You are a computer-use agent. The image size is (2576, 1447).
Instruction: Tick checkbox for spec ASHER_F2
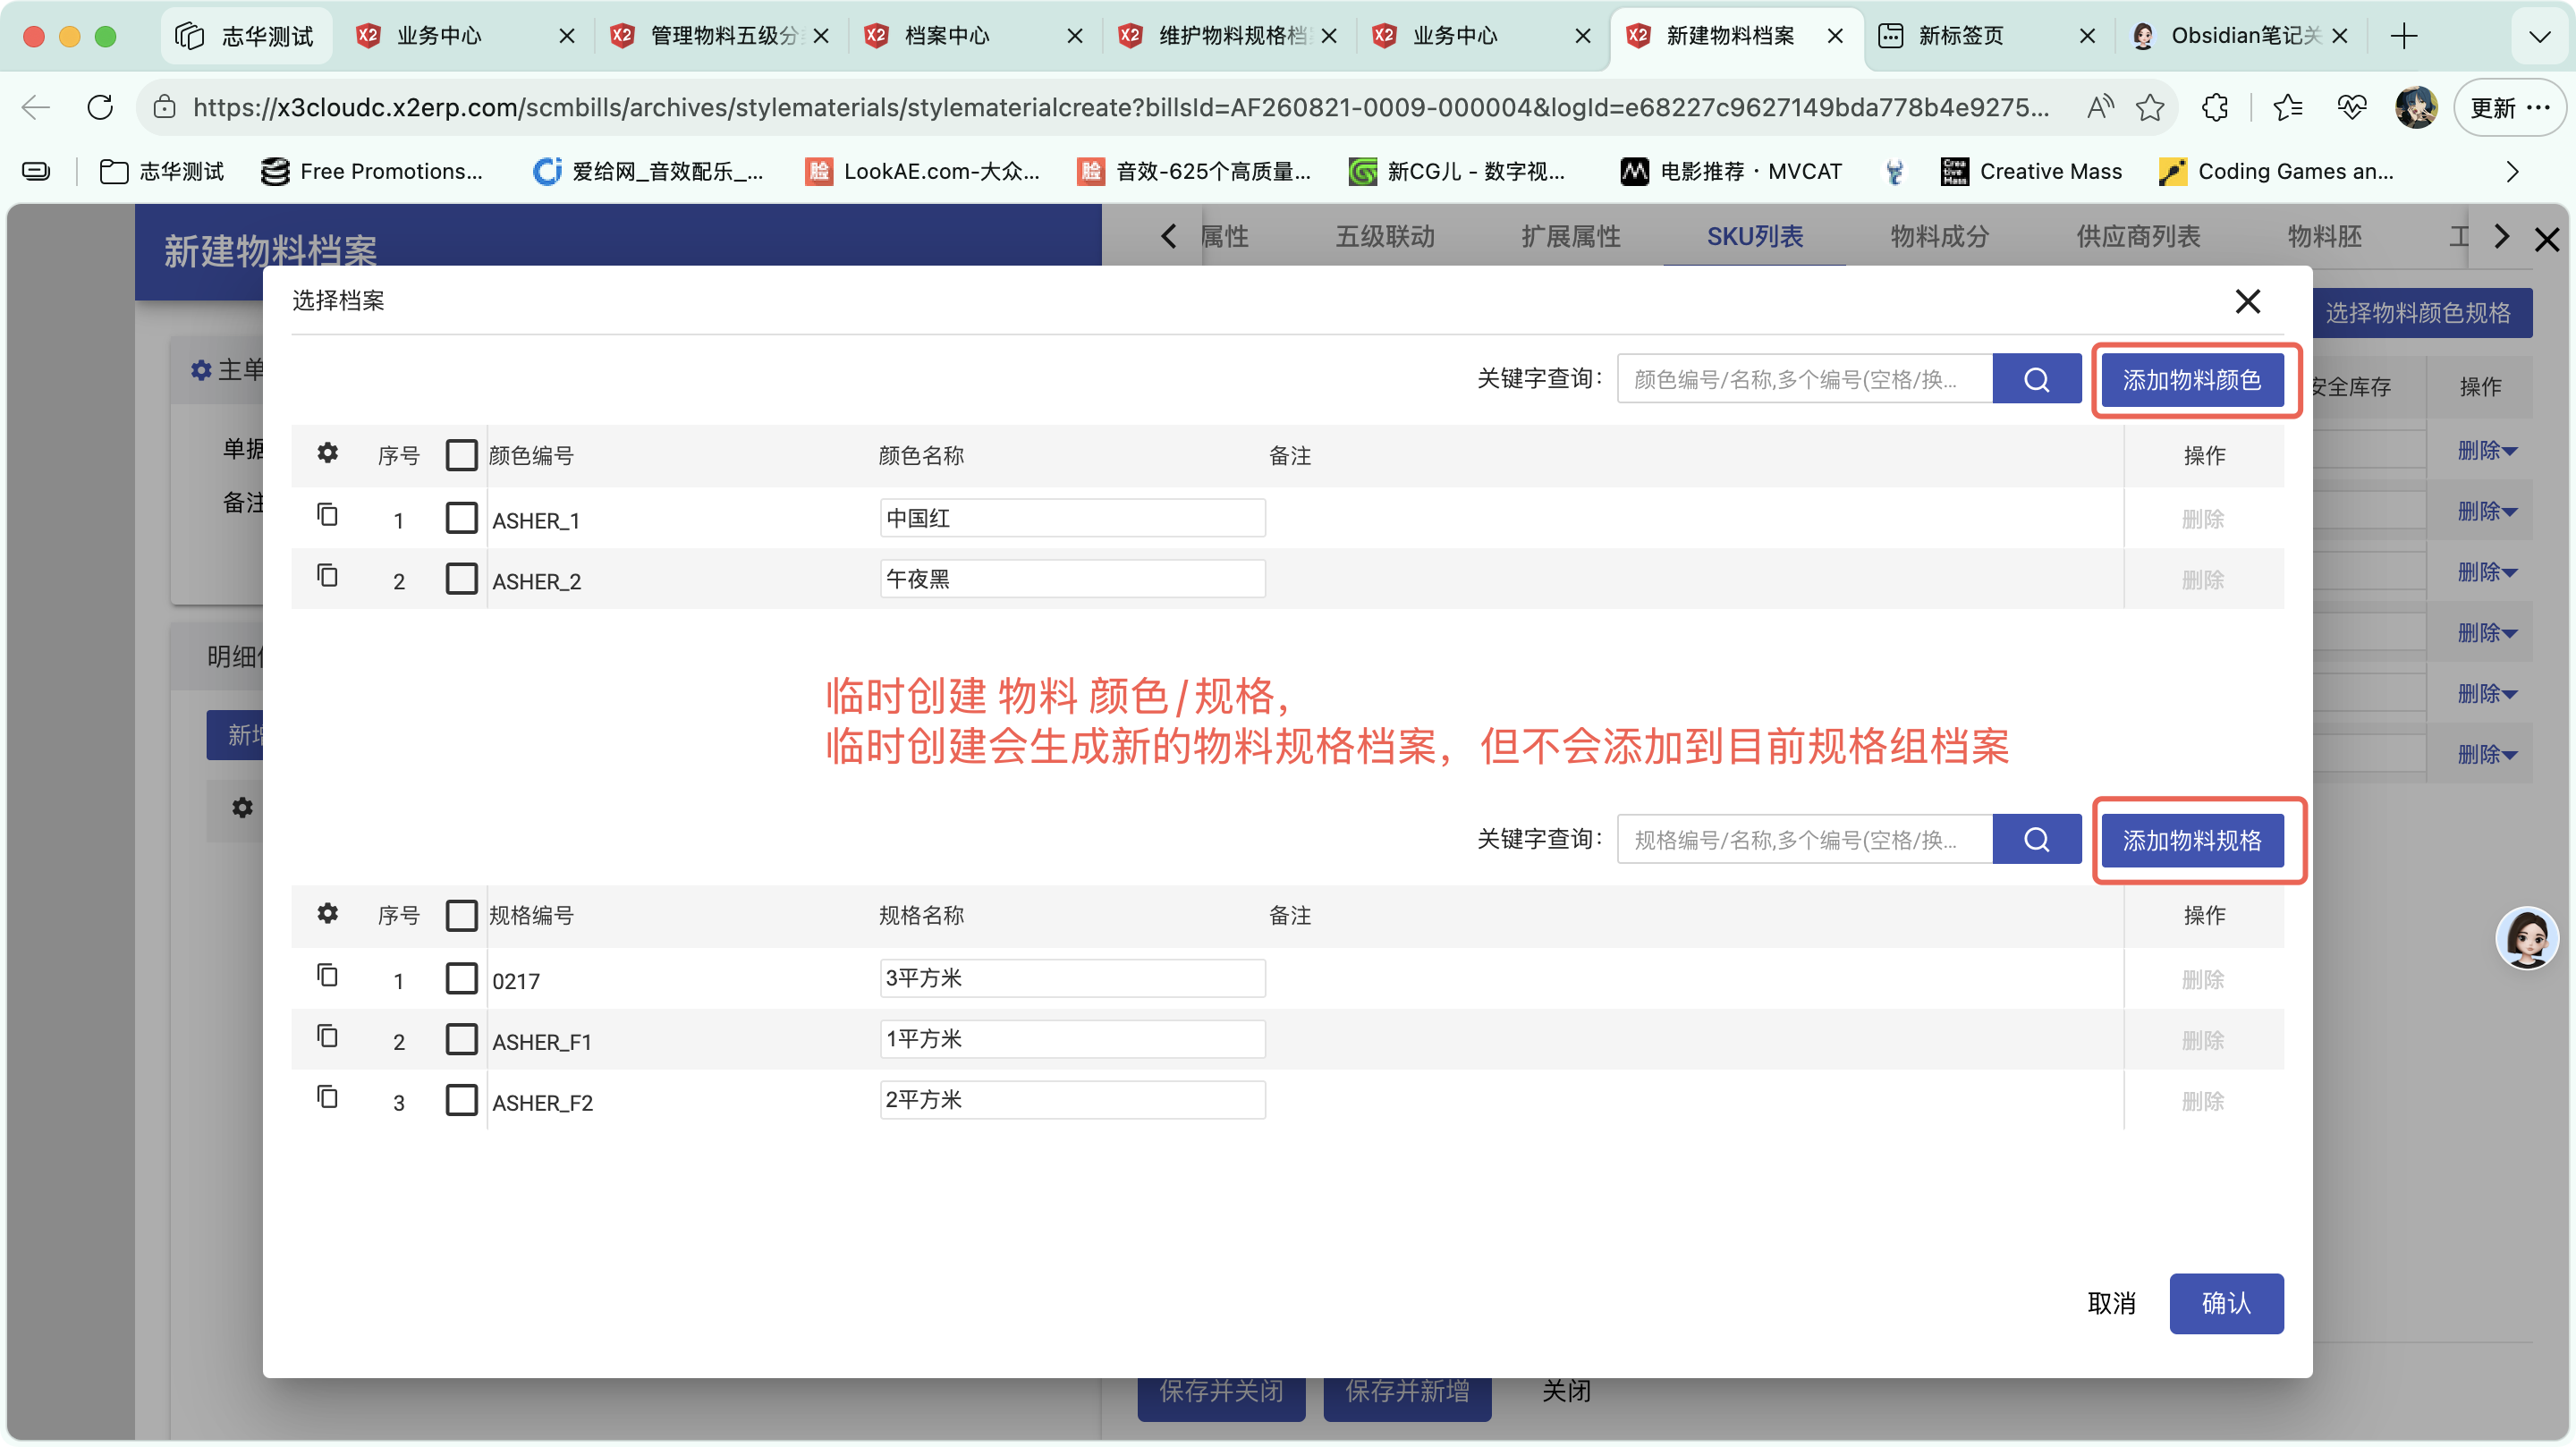[x=461, y=1100]
